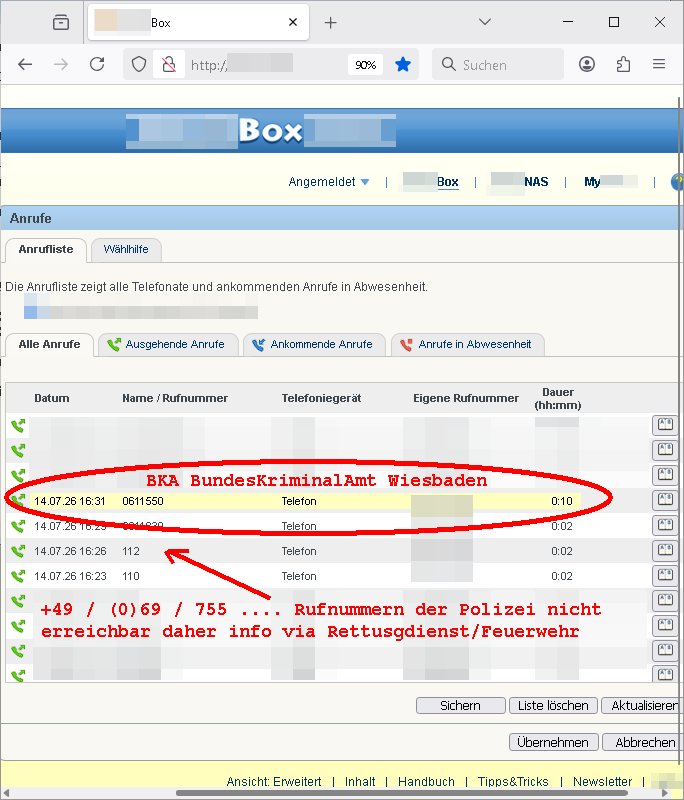Close the Box browser tab

tap(293, 22)
